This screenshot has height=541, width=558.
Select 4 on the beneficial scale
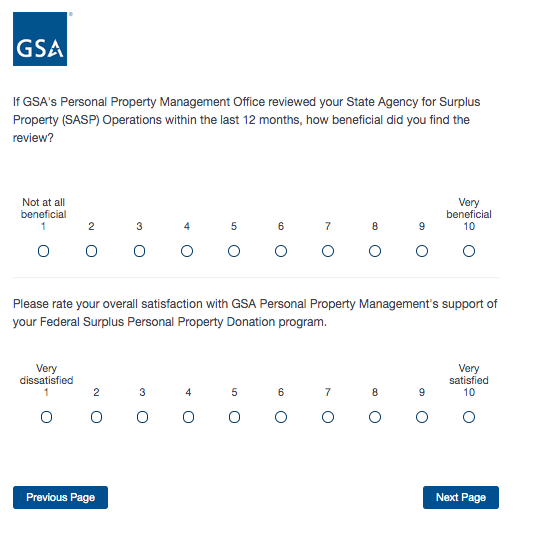[x=187, y=251]
